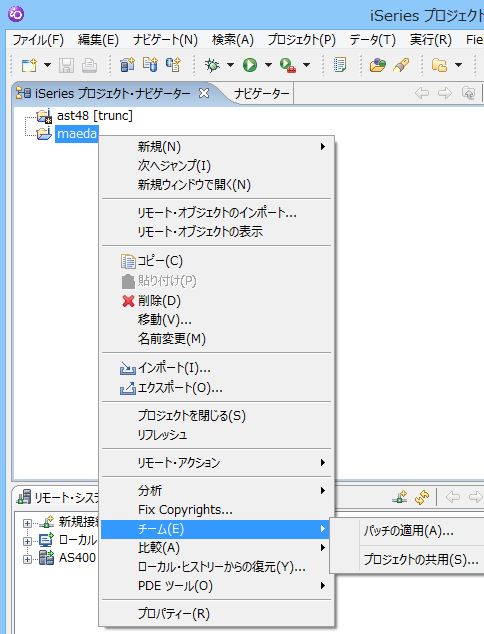Click the Run External Tools icon
The width and height of the screenshot is (484, 634).
tap(287, 65)
